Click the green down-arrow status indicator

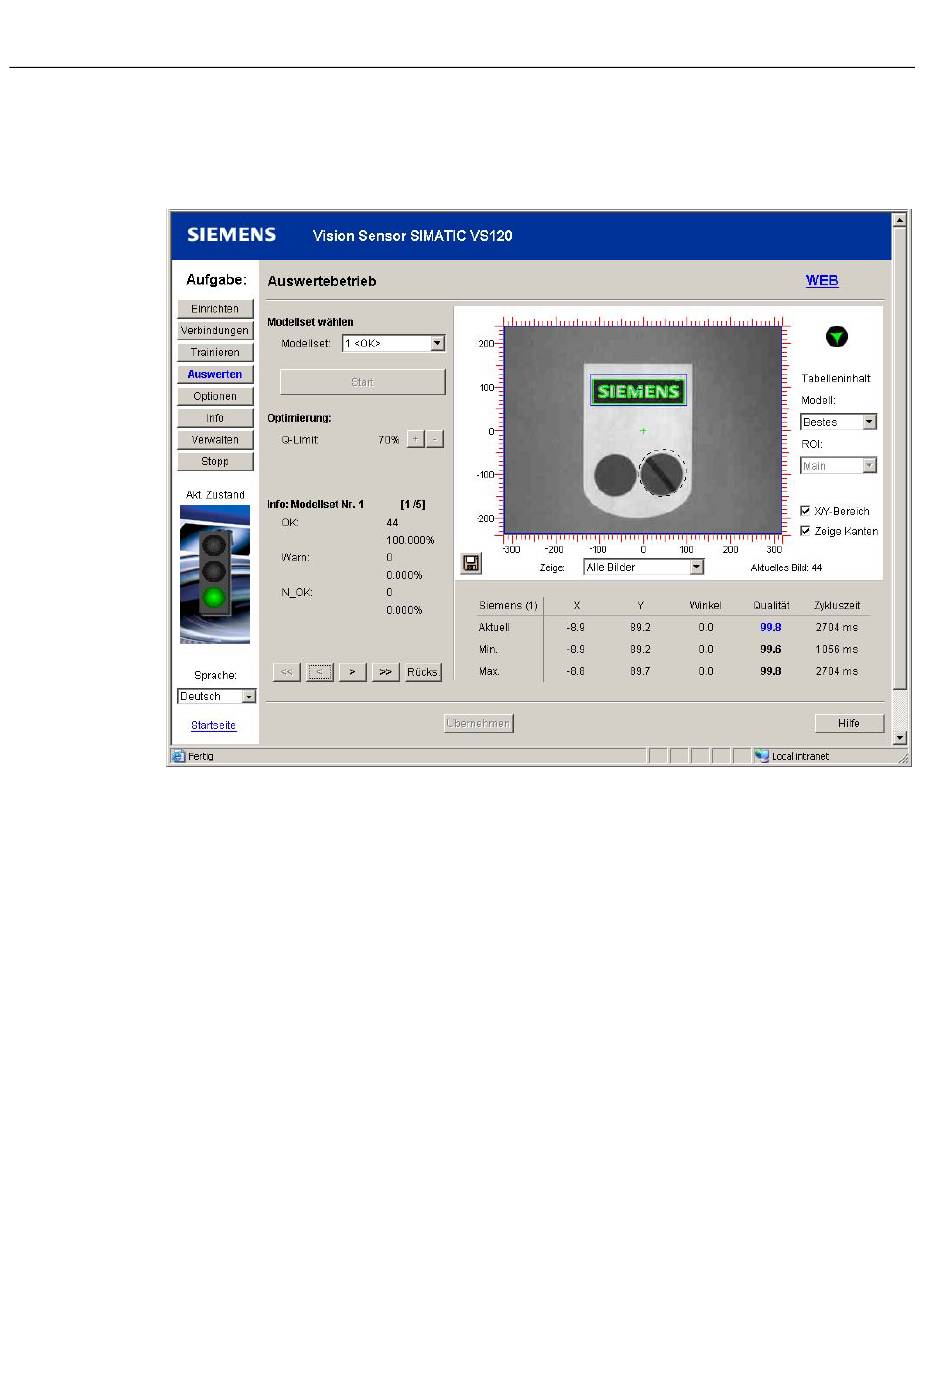(x=837, y=337)
